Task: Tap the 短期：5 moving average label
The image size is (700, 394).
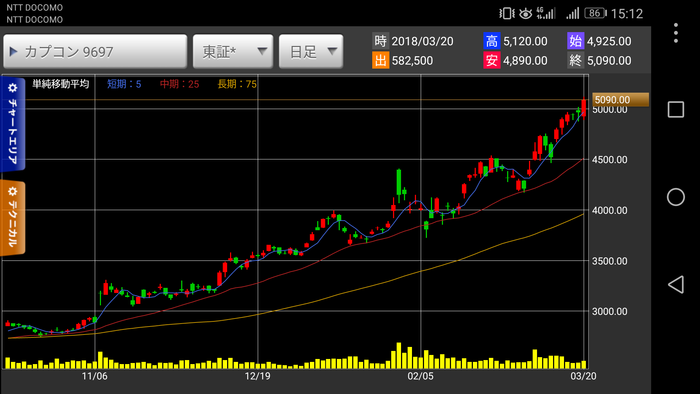Action: (124, 84)
